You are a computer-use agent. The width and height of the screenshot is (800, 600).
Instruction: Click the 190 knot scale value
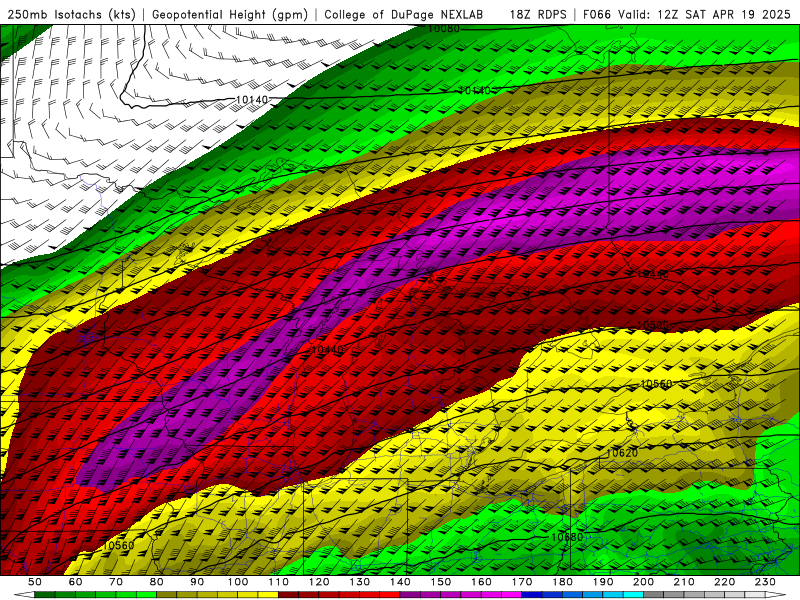(603, 582)
